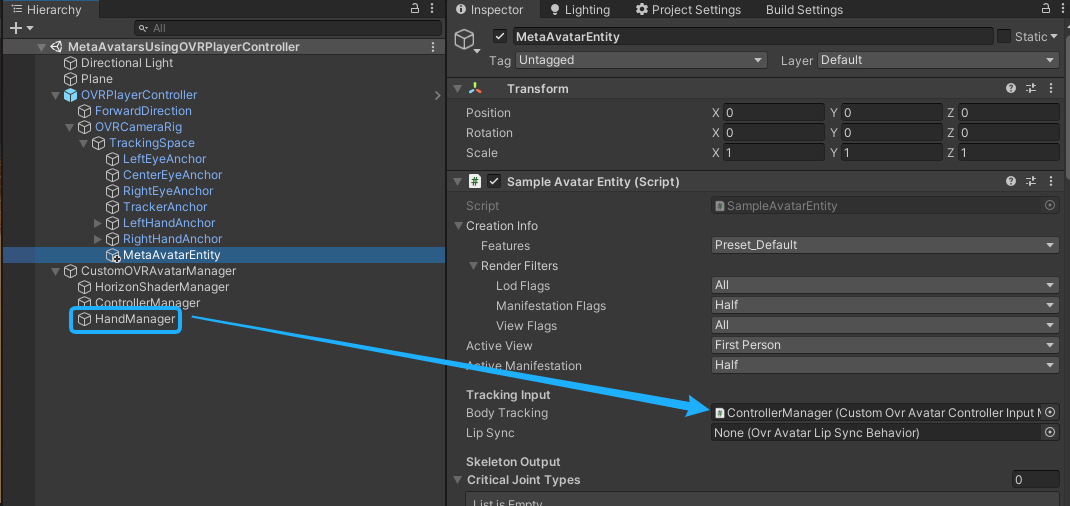Select ForwardDirection in hierarchy
The height and width of the screenshot is (506, 1070).
click(x=143, y=111)
